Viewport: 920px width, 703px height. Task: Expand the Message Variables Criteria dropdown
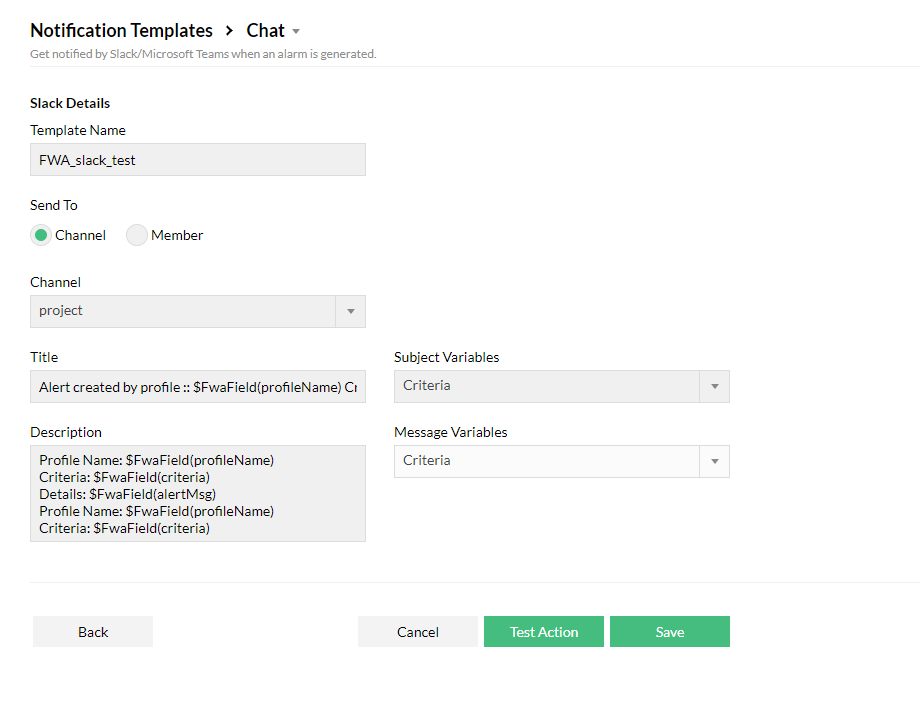(x=548, y=461)
